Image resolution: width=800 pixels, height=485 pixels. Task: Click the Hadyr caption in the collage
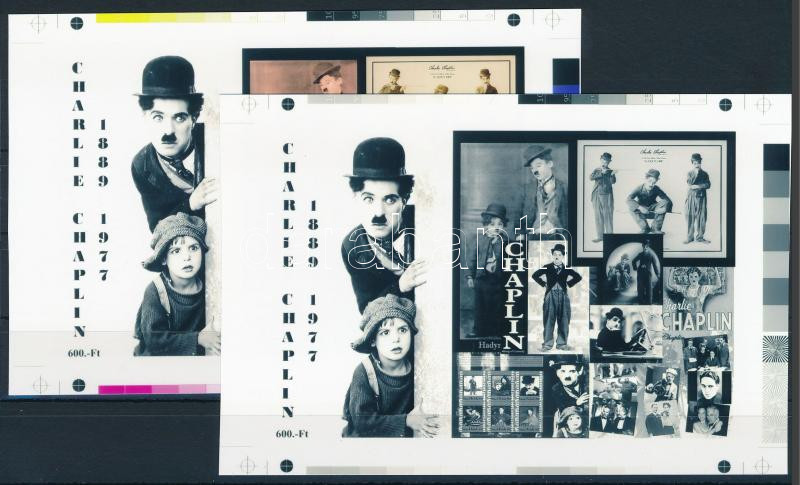[490, 345]
